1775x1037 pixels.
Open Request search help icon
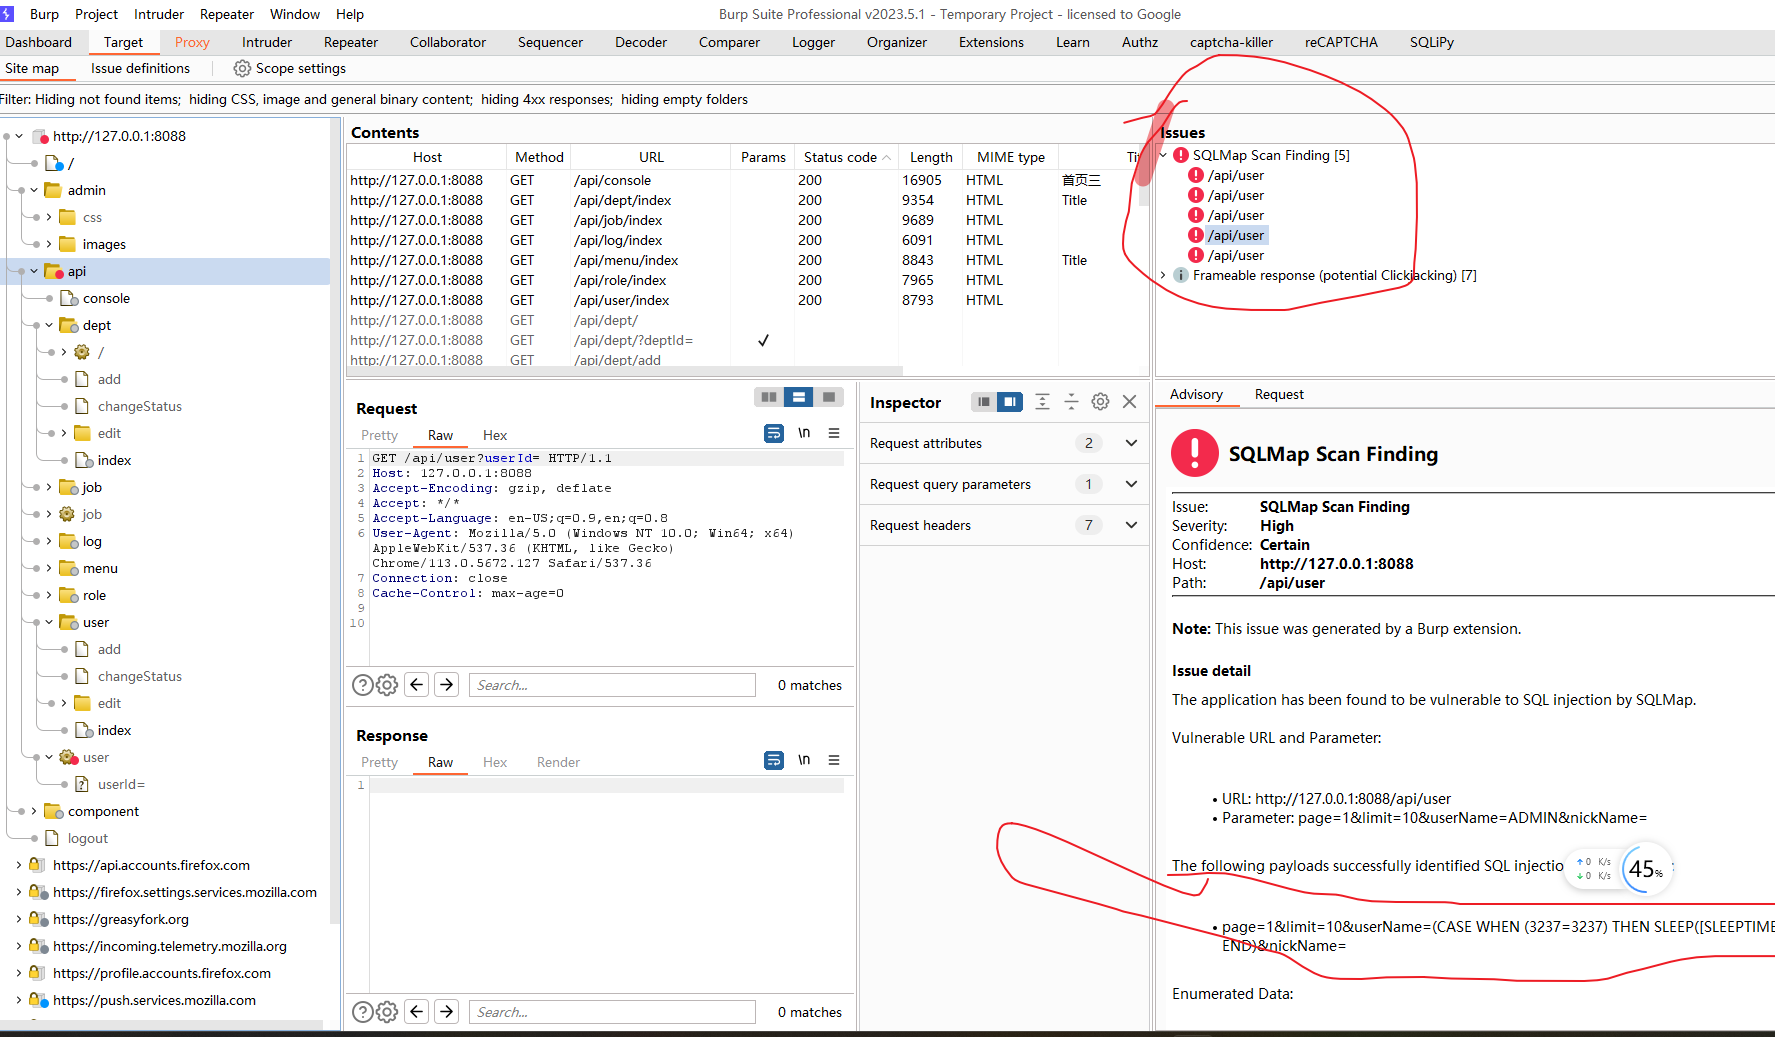click(x=362, y=685)
